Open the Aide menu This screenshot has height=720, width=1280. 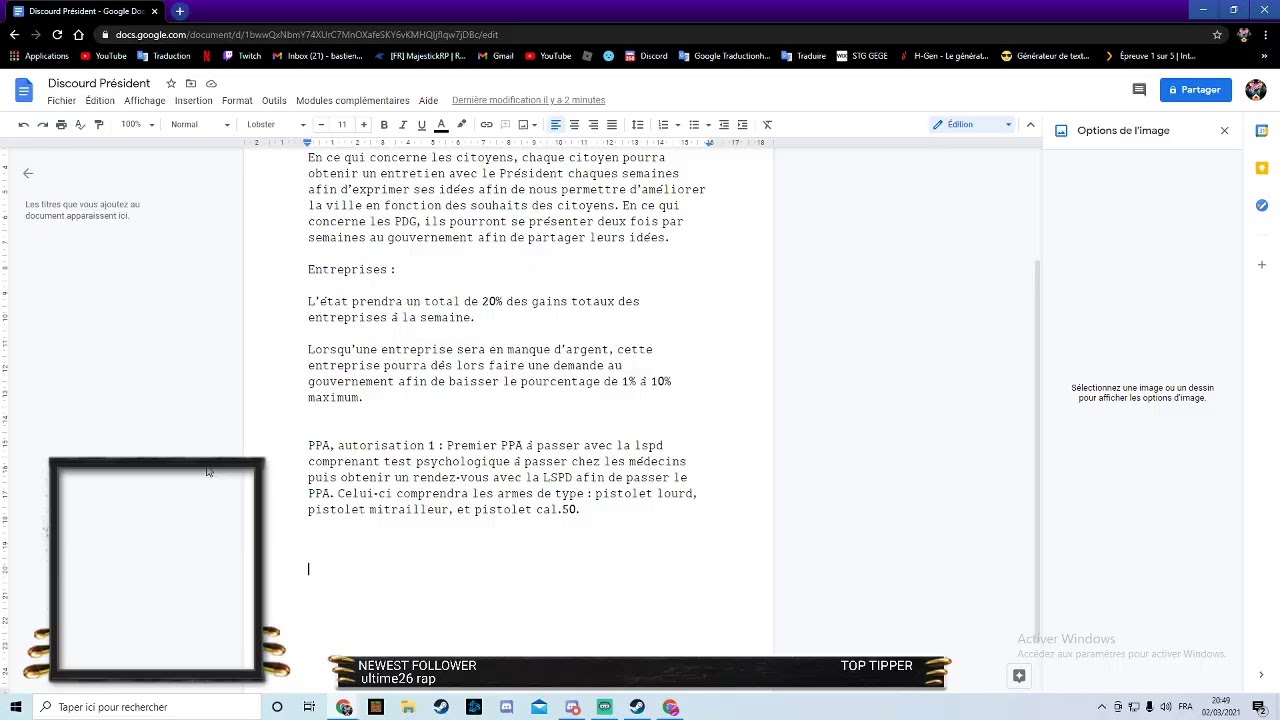(x=428, y=101)
